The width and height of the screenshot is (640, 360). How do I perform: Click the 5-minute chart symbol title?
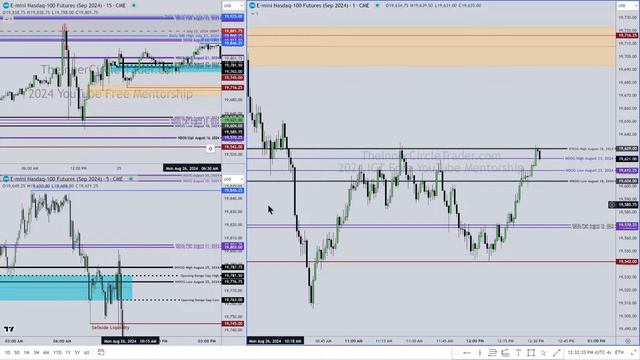pos(67,179)
